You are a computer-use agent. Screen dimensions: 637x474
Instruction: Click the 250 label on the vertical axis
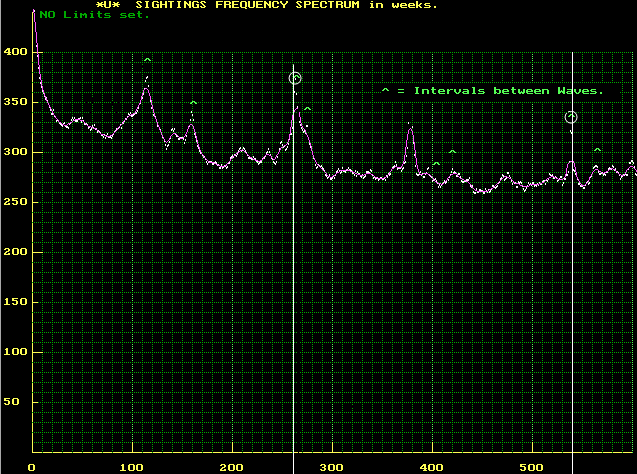click(x=14, y=202)
